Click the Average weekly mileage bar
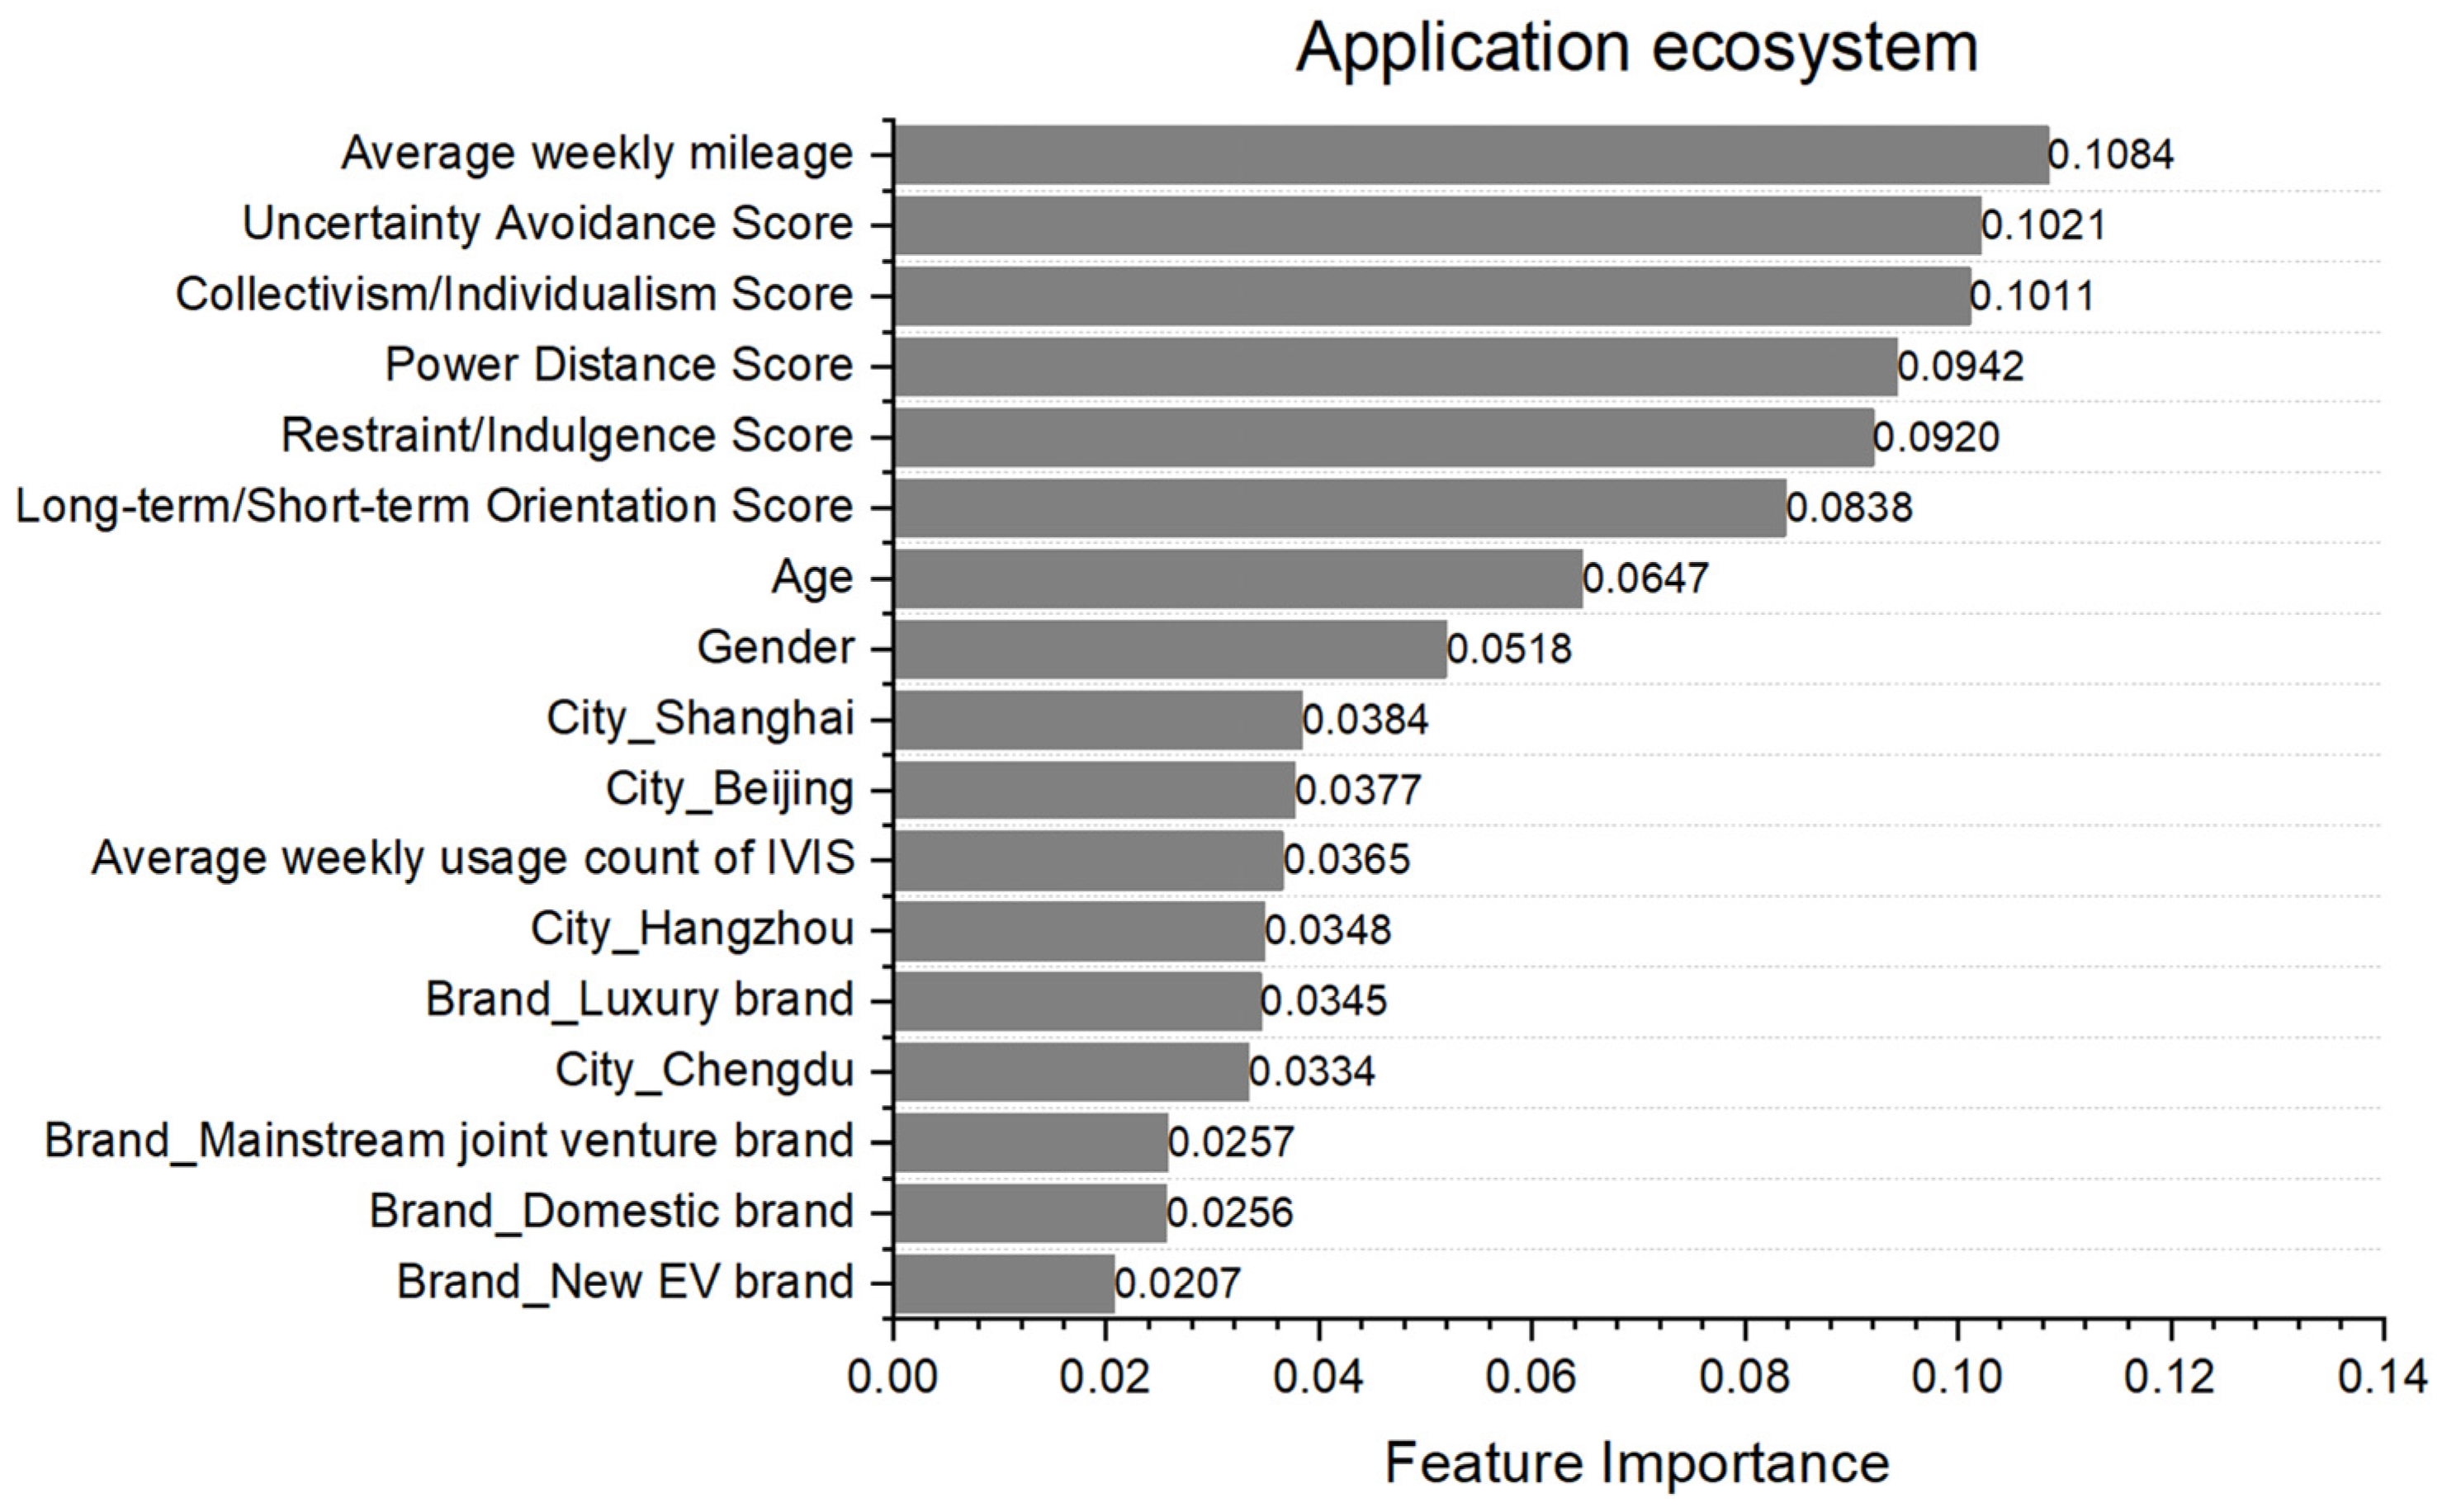The width and height of the screenshot is (2442, 1512). coord(1470,155)
